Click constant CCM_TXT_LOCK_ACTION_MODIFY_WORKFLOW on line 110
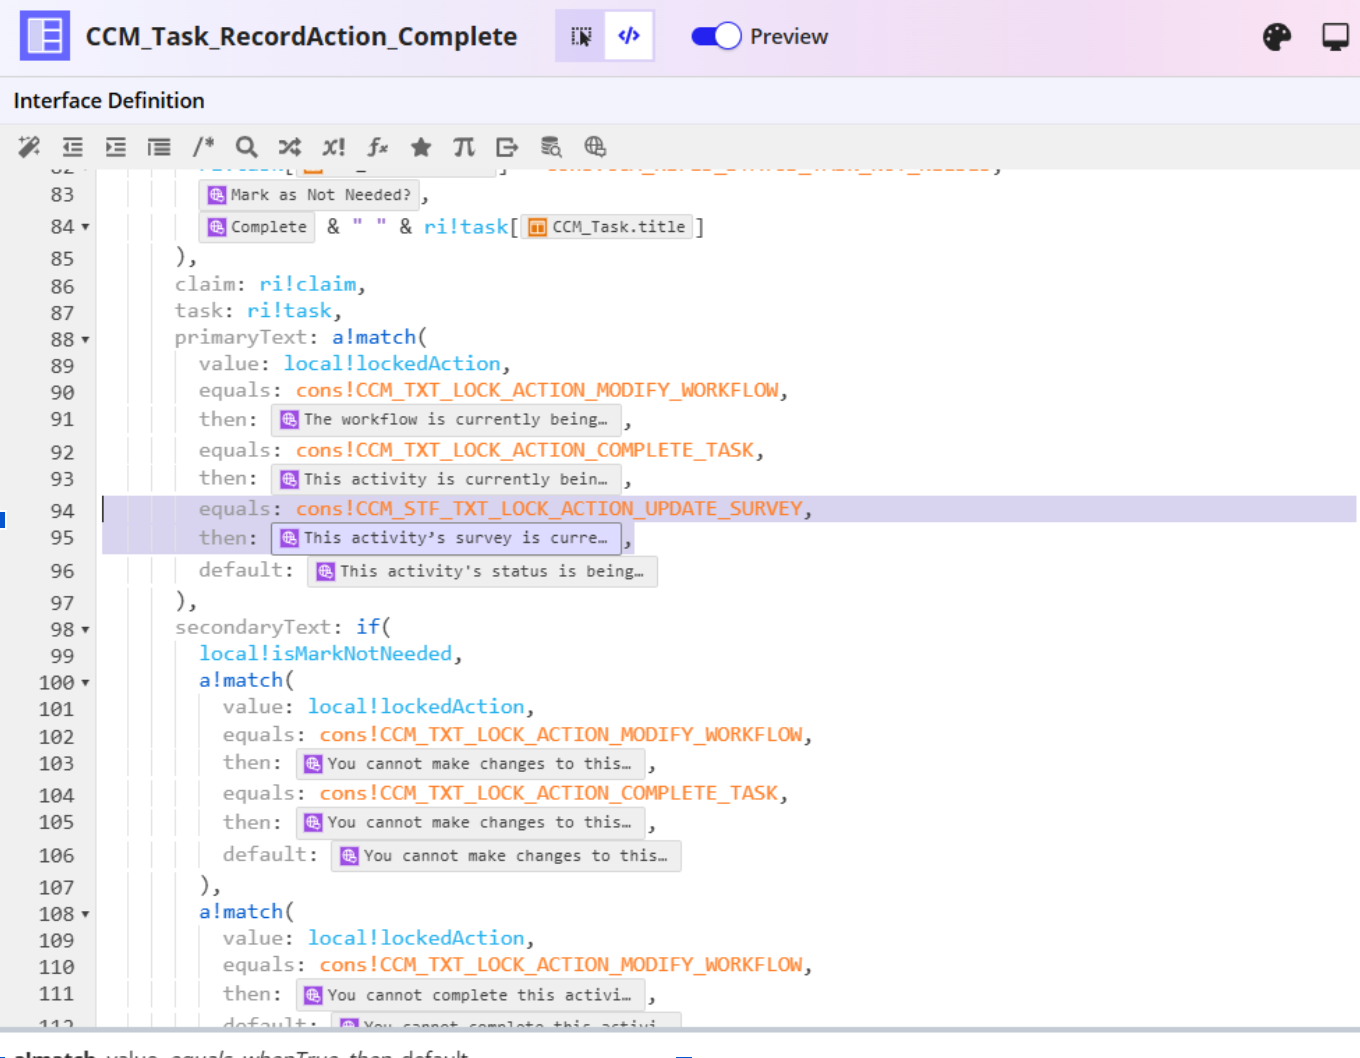The image size is (1360, 1058). tap(561, 965)
